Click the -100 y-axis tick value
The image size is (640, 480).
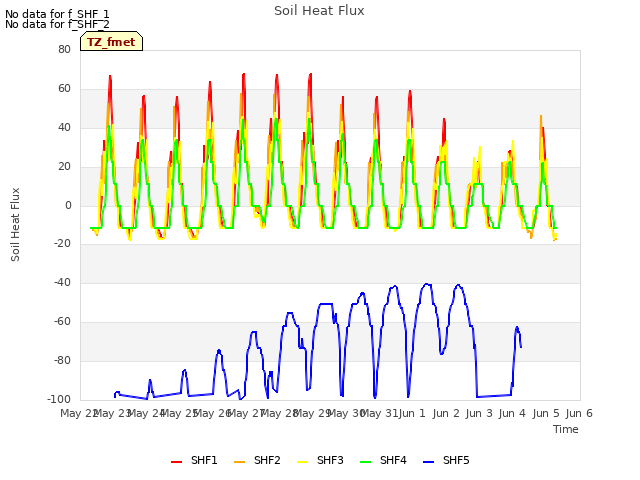(x=59, y=399)
